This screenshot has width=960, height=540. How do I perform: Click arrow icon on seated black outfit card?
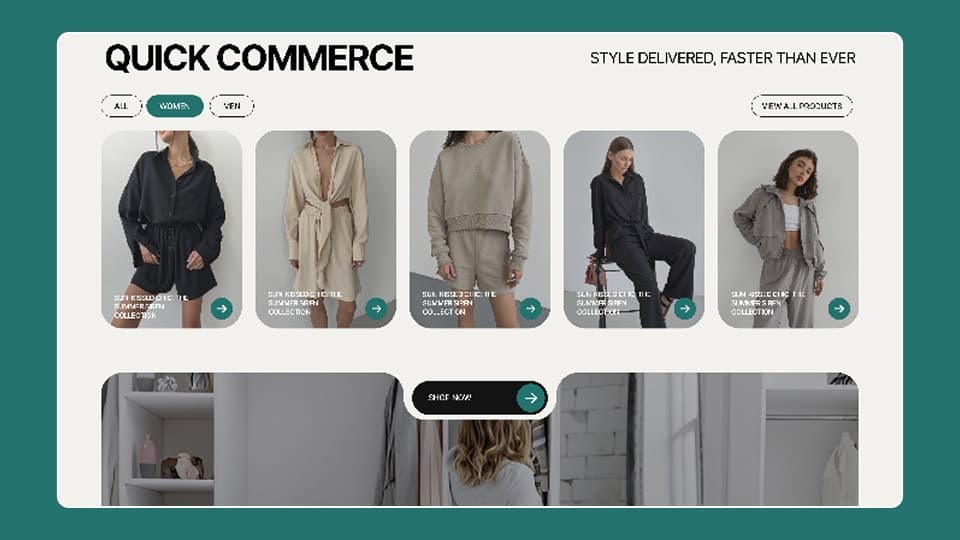pos(684,308)
